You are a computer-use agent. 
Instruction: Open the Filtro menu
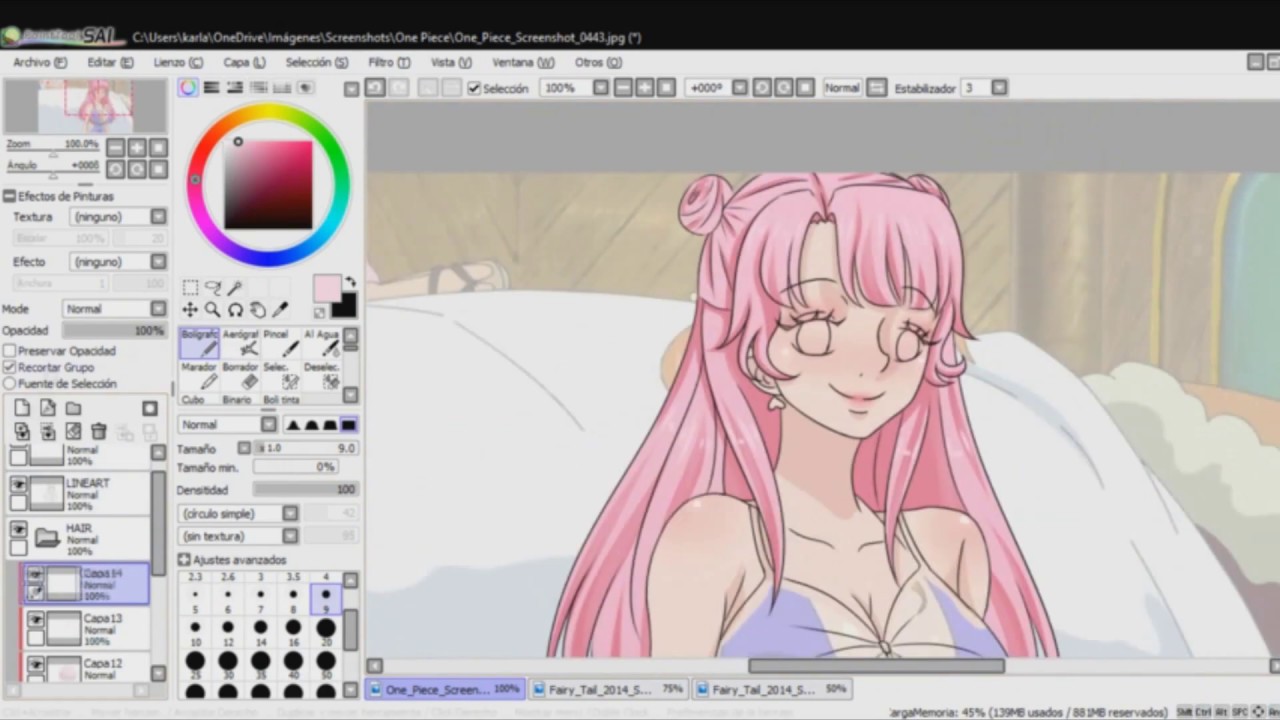[x=389, y=62]
